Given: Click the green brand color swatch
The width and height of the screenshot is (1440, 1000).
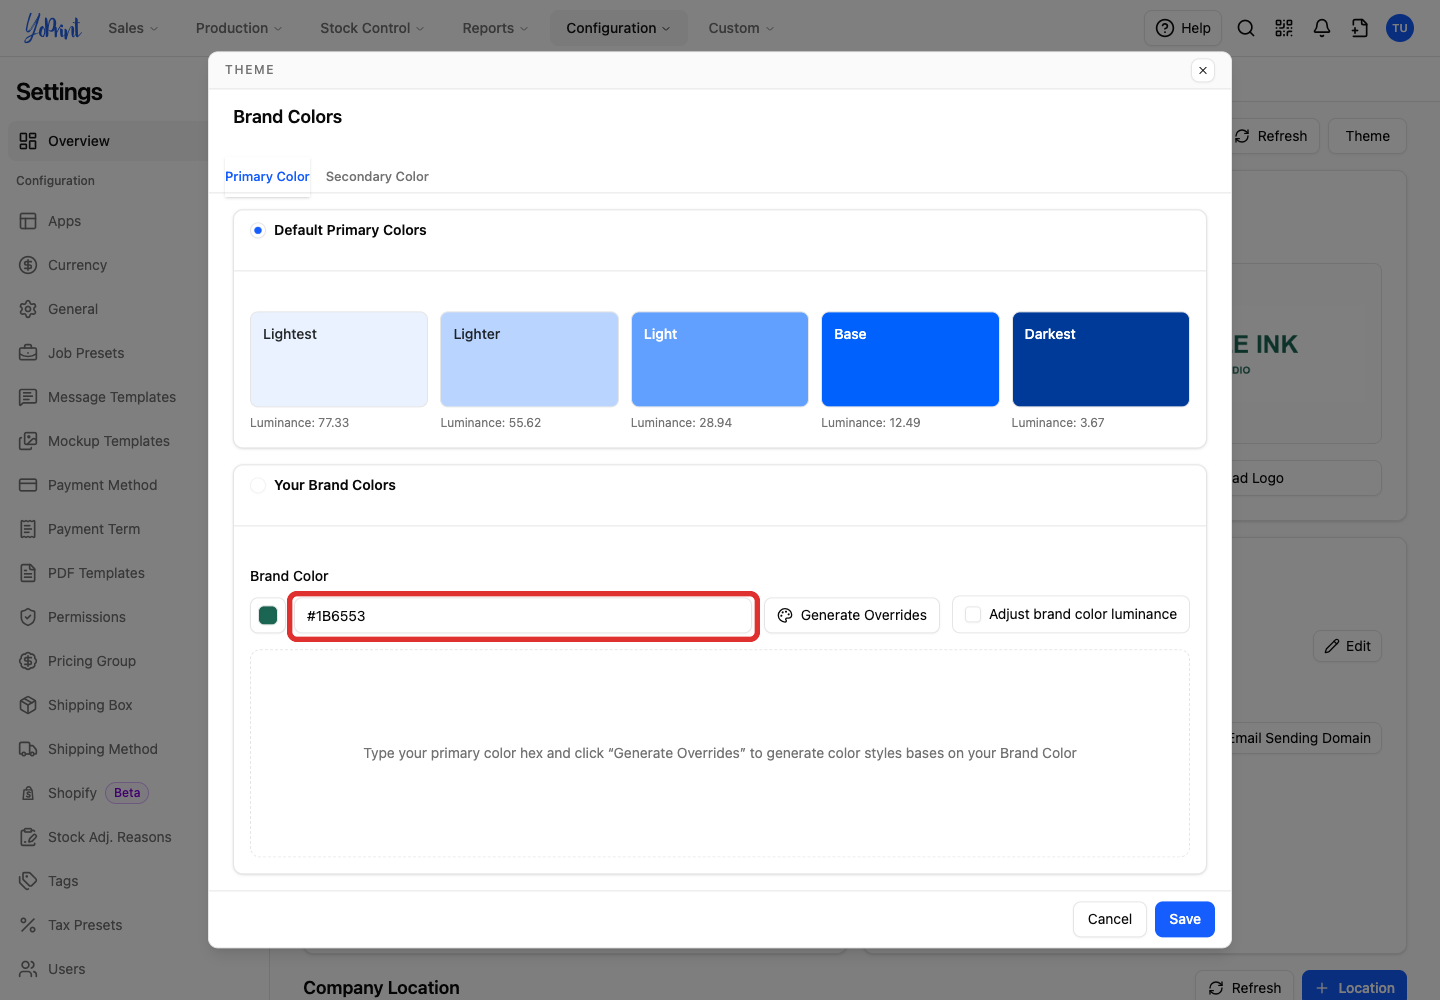Looking at the screenshot, I should click(268, 615).
